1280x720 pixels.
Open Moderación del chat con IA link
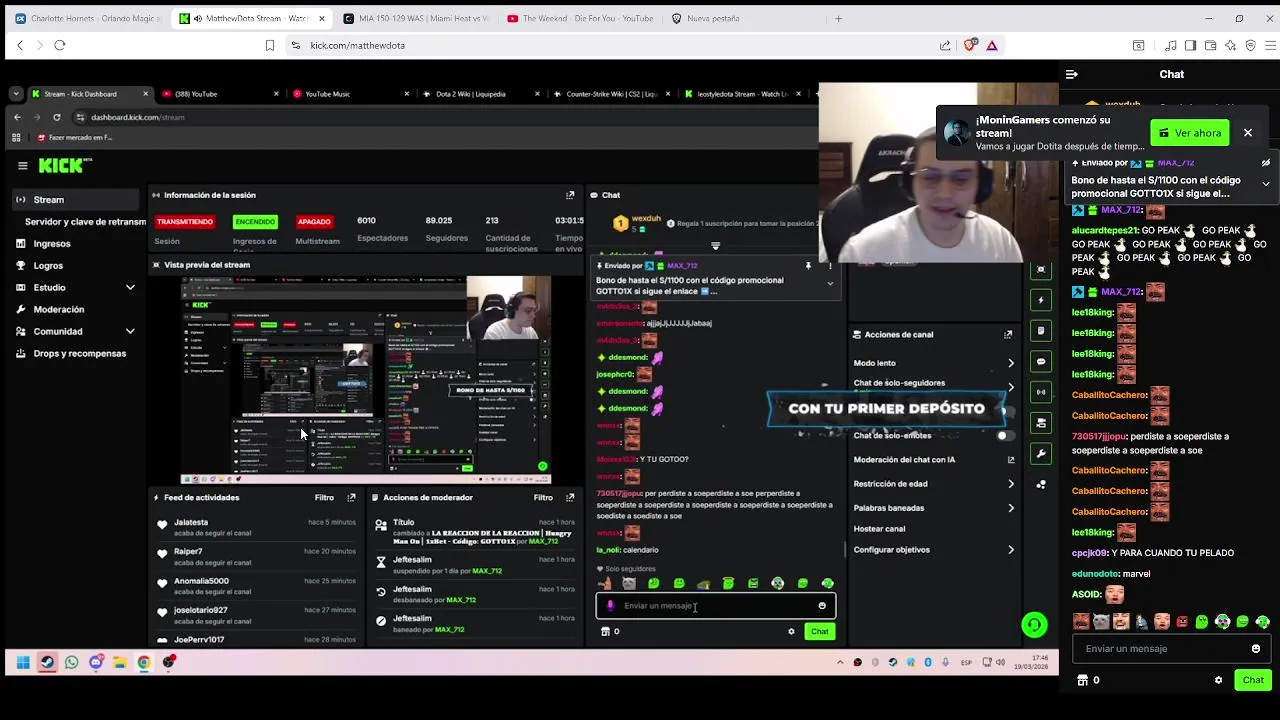pos(933,460)
